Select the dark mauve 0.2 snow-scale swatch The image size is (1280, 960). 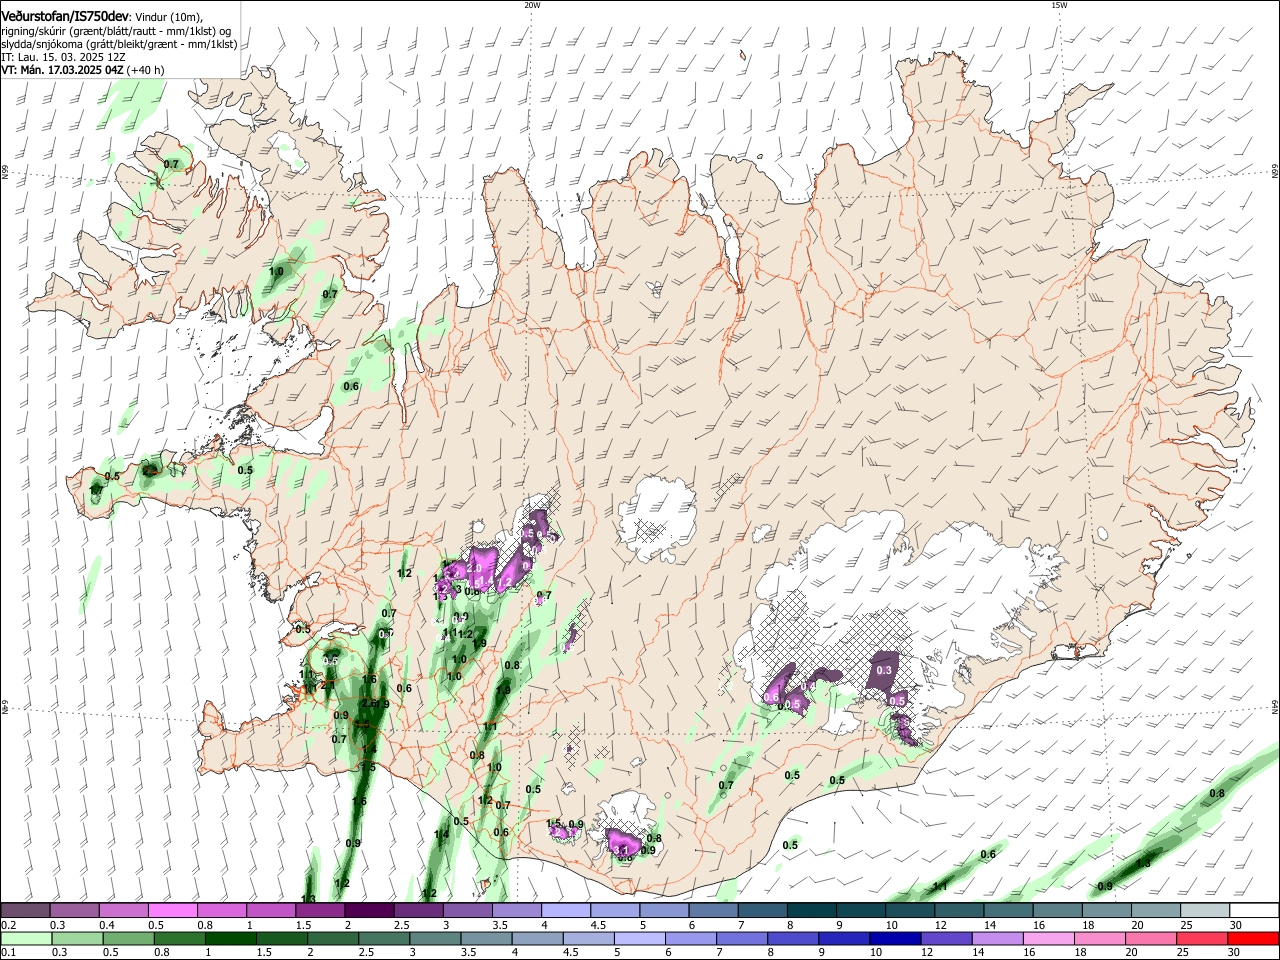click(x=25, y=911)
